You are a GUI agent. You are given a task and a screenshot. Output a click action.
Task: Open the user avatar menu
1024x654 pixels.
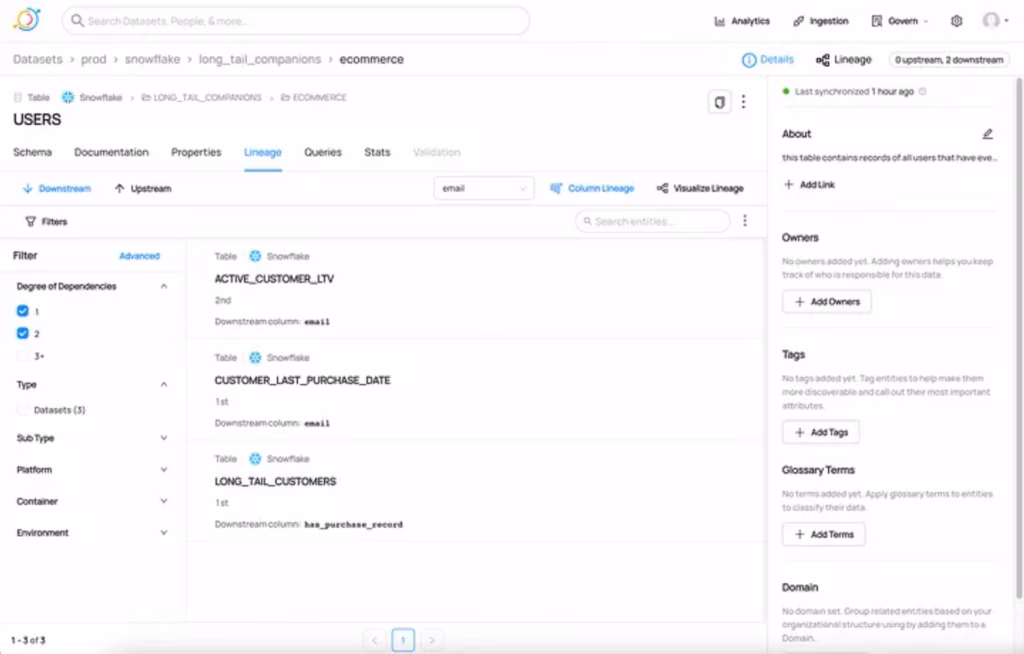990,20
